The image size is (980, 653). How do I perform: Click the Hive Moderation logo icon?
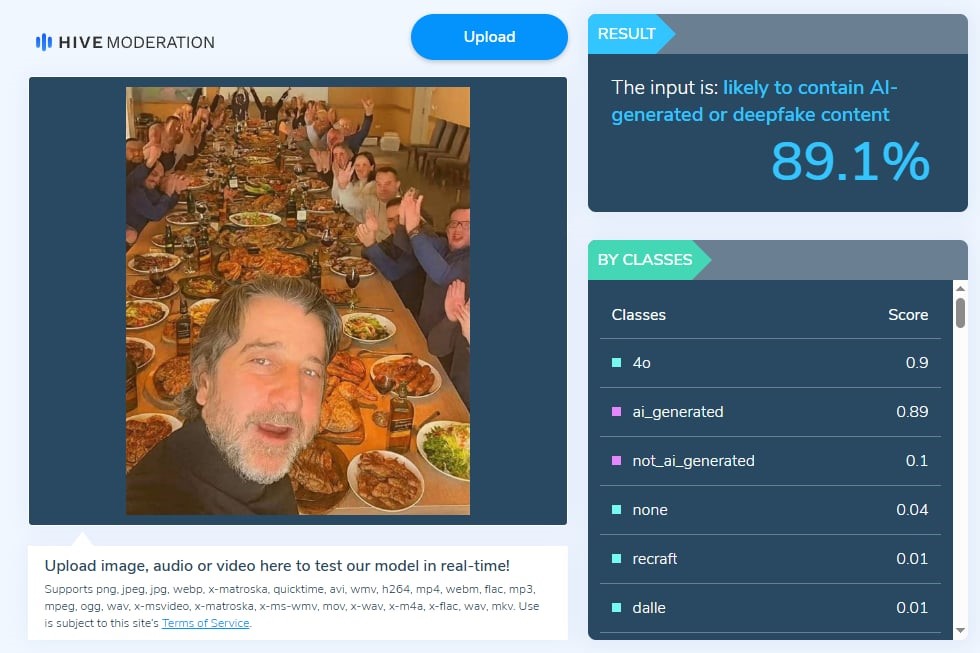click(43, 42)
